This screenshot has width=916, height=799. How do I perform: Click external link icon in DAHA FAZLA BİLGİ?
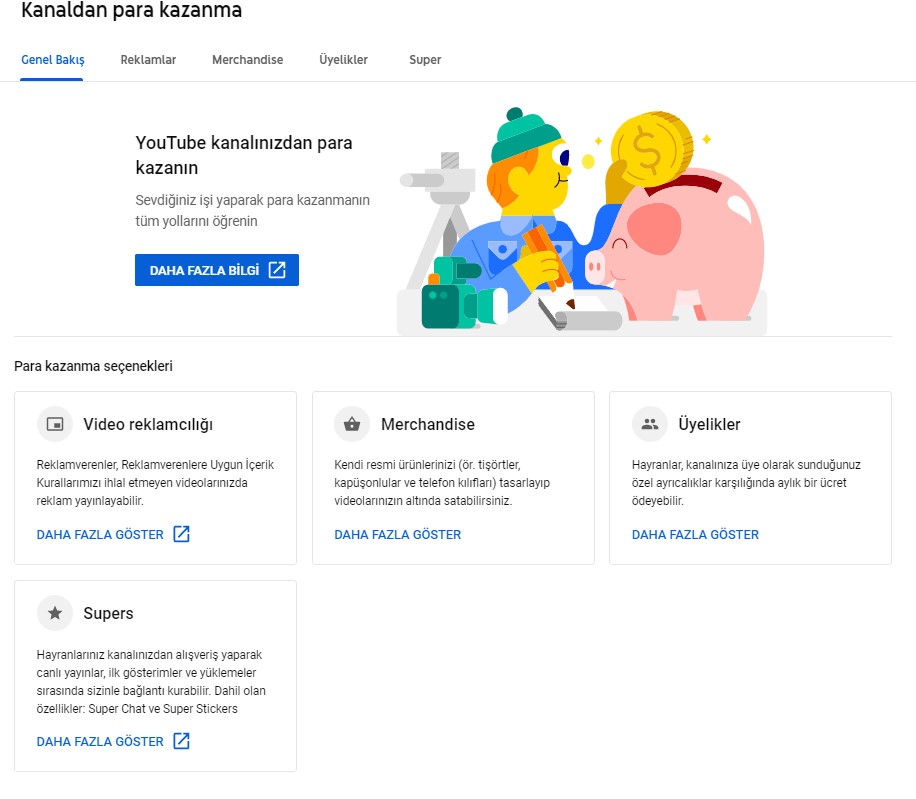[x=277, y=270]
